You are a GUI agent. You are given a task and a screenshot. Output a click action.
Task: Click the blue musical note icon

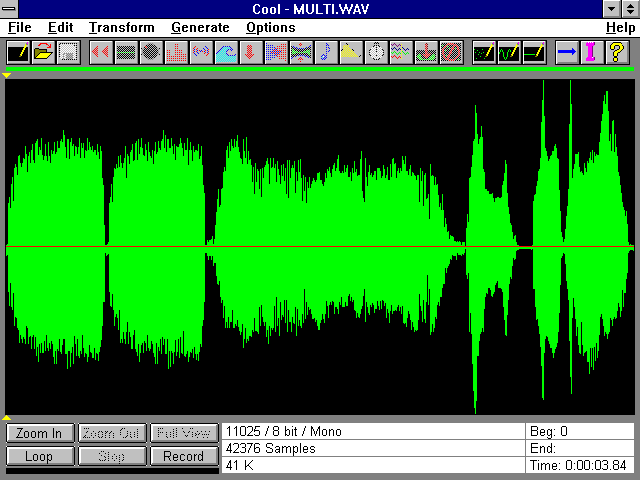tap(326, 52)
